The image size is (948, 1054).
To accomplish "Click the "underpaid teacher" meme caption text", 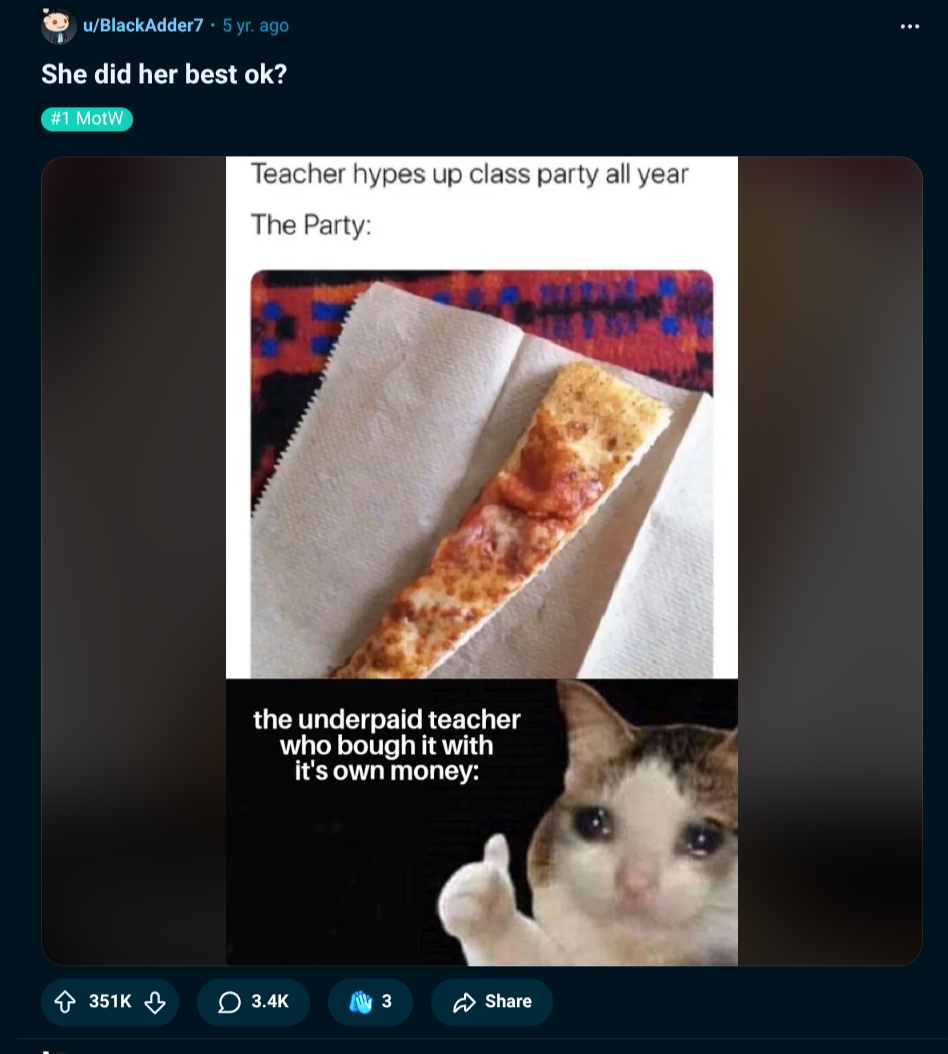I will pyautogui.click(x=387, y=746).
